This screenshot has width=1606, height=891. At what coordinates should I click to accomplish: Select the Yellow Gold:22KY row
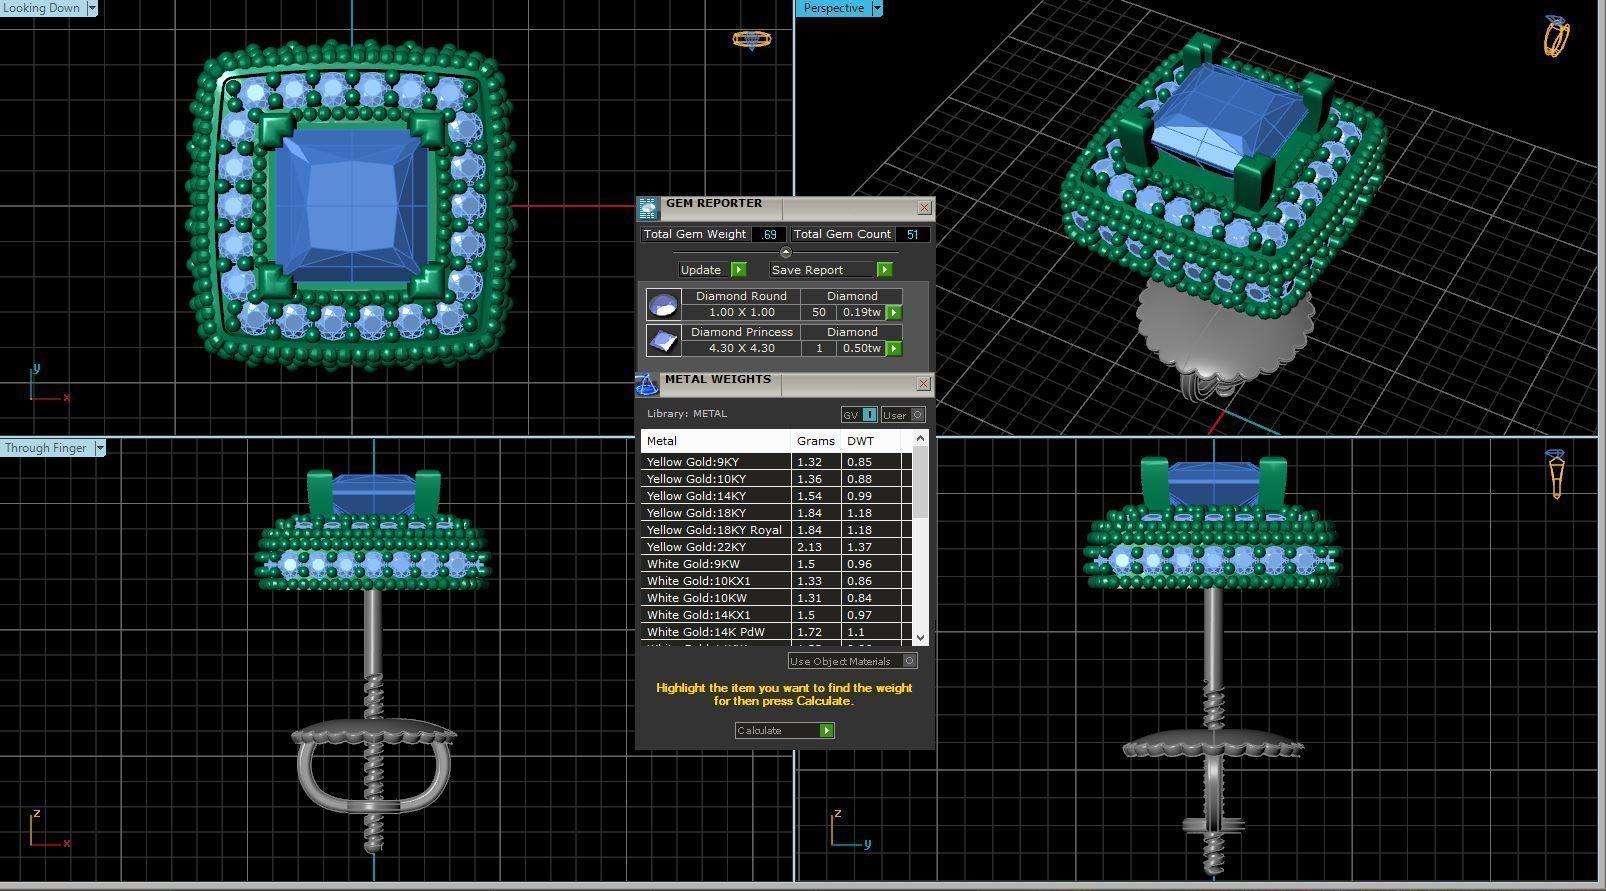pos(776,547)
